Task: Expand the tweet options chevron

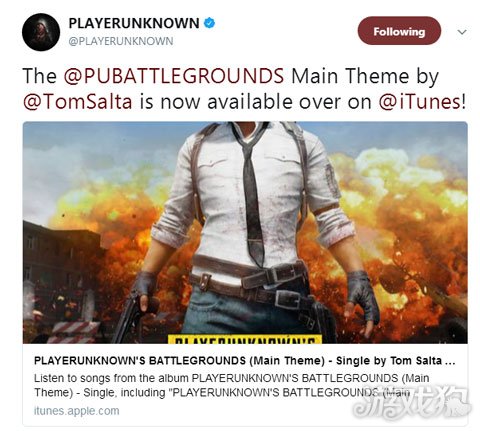Action: (462, 32)
